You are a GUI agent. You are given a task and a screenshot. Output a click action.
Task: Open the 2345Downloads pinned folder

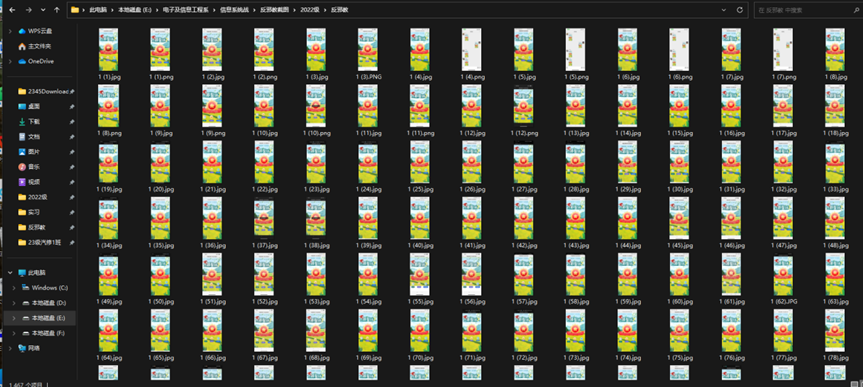click(46, 91)
